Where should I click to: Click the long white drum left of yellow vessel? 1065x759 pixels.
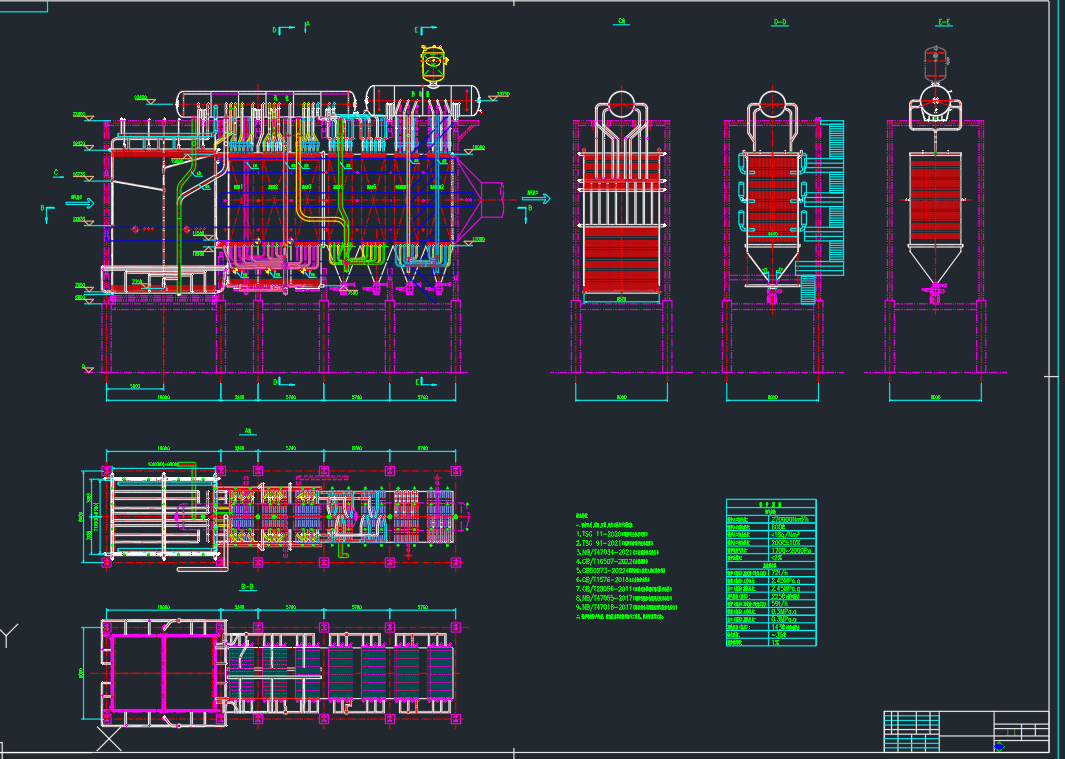click(x=267, y=103)
